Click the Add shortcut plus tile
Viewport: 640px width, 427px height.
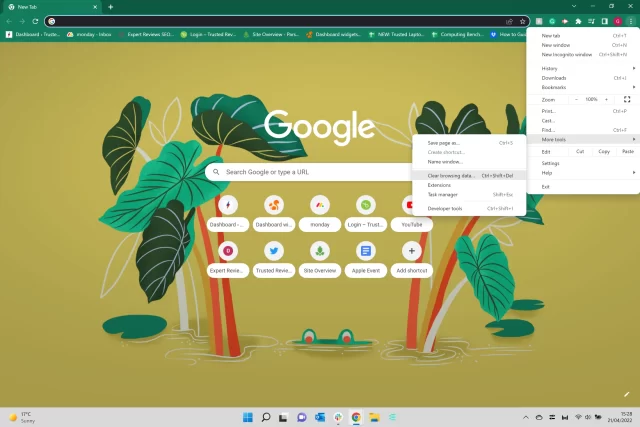[411, 259]
